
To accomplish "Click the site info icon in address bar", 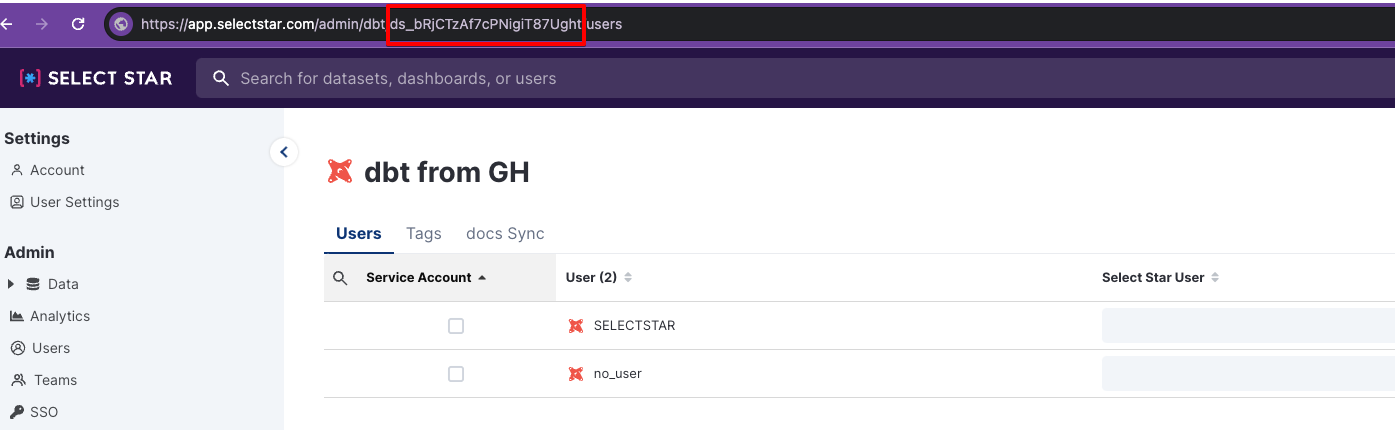I will [121, 24].
